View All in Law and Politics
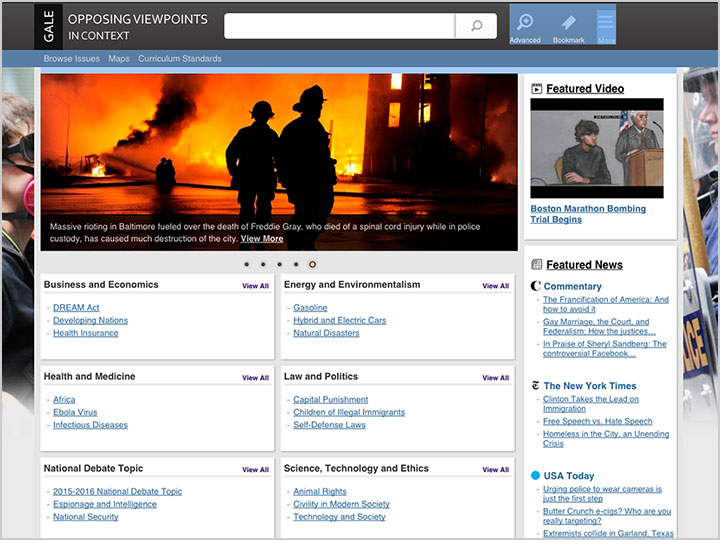This screenshot has height=540, width=720. [x=495, y=377]
